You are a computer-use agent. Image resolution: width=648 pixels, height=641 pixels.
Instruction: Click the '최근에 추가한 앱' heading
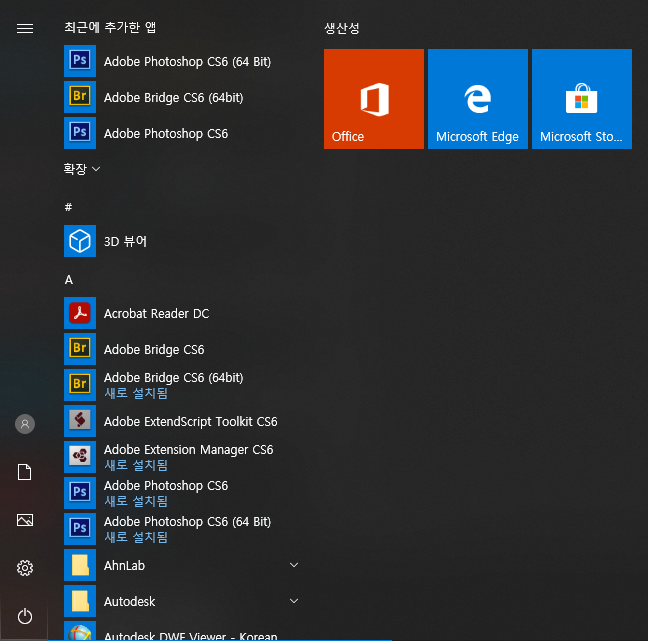click(110, 27)
